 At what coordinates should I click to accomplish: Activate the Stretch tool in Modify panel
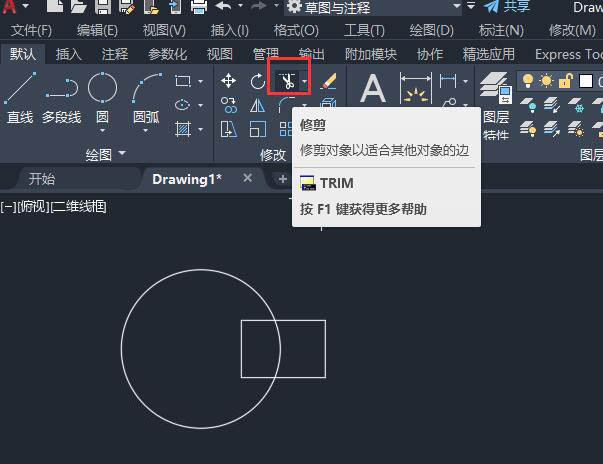pos(228,129)
